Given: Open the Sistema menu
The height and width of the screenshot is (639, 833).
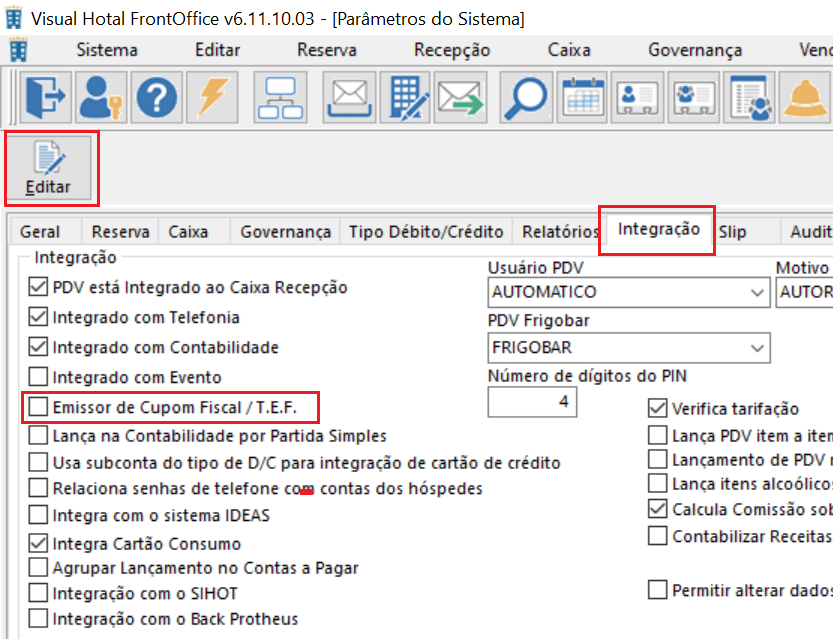Looking at the screenshot, I should tap(107, 50).
